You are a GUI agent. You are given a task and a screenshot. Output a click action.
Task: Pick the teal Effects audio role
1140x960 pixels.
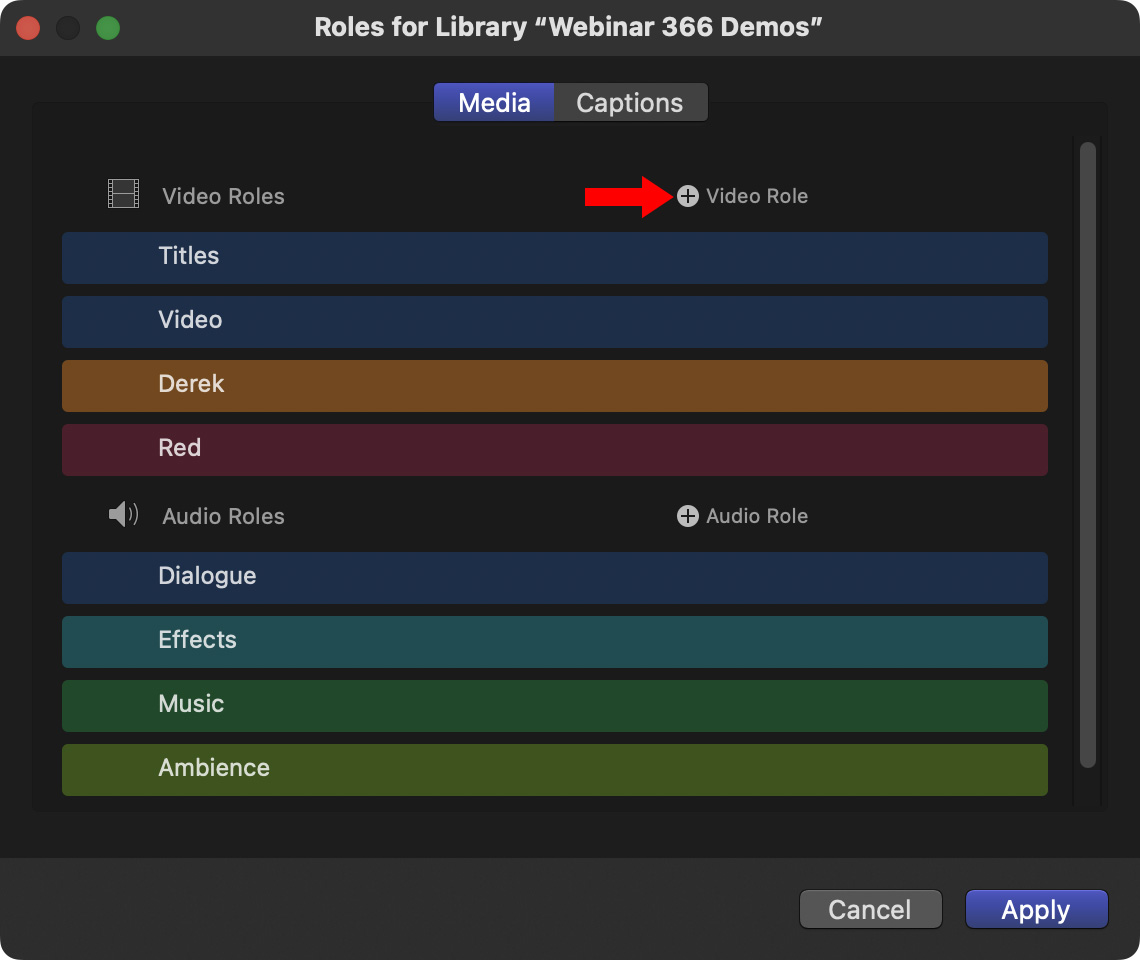click(x=554, y=641)
